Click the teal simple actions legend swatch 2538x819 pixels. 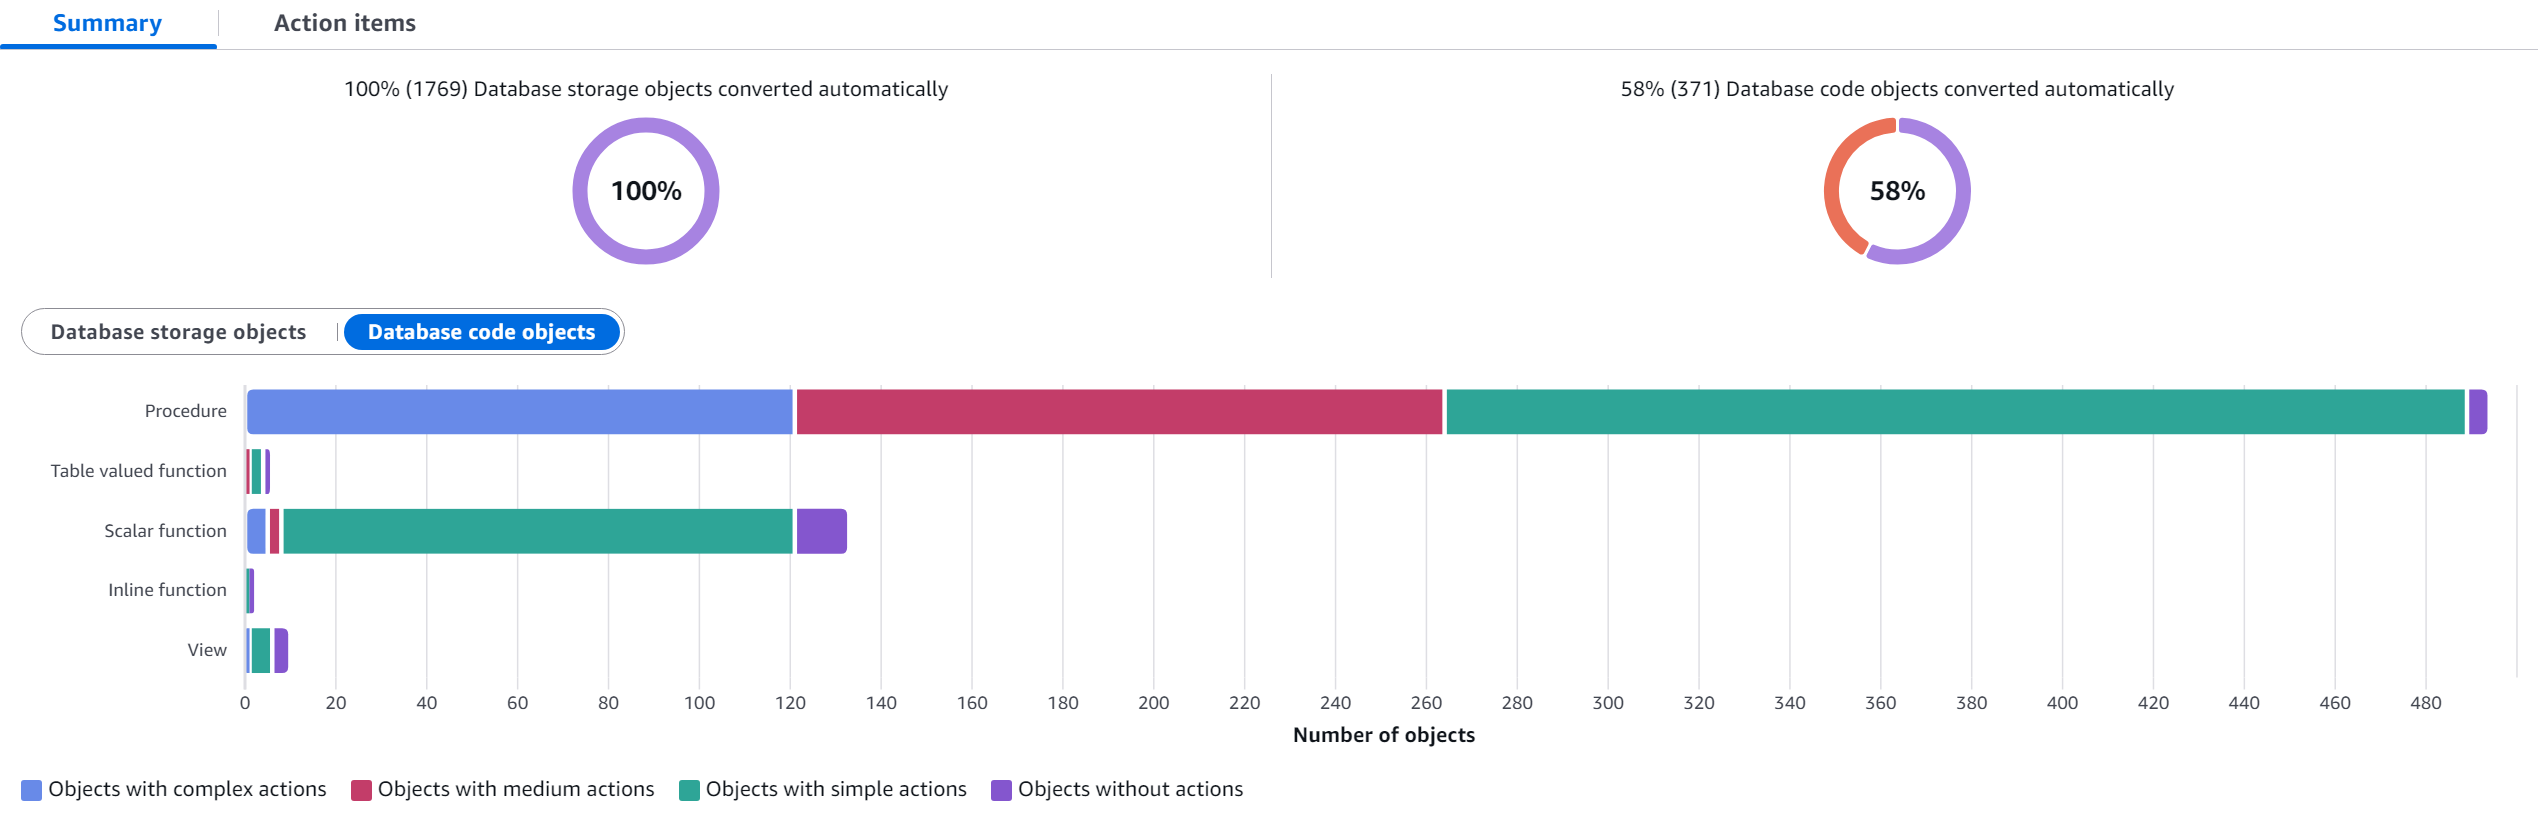pos(689,790)
